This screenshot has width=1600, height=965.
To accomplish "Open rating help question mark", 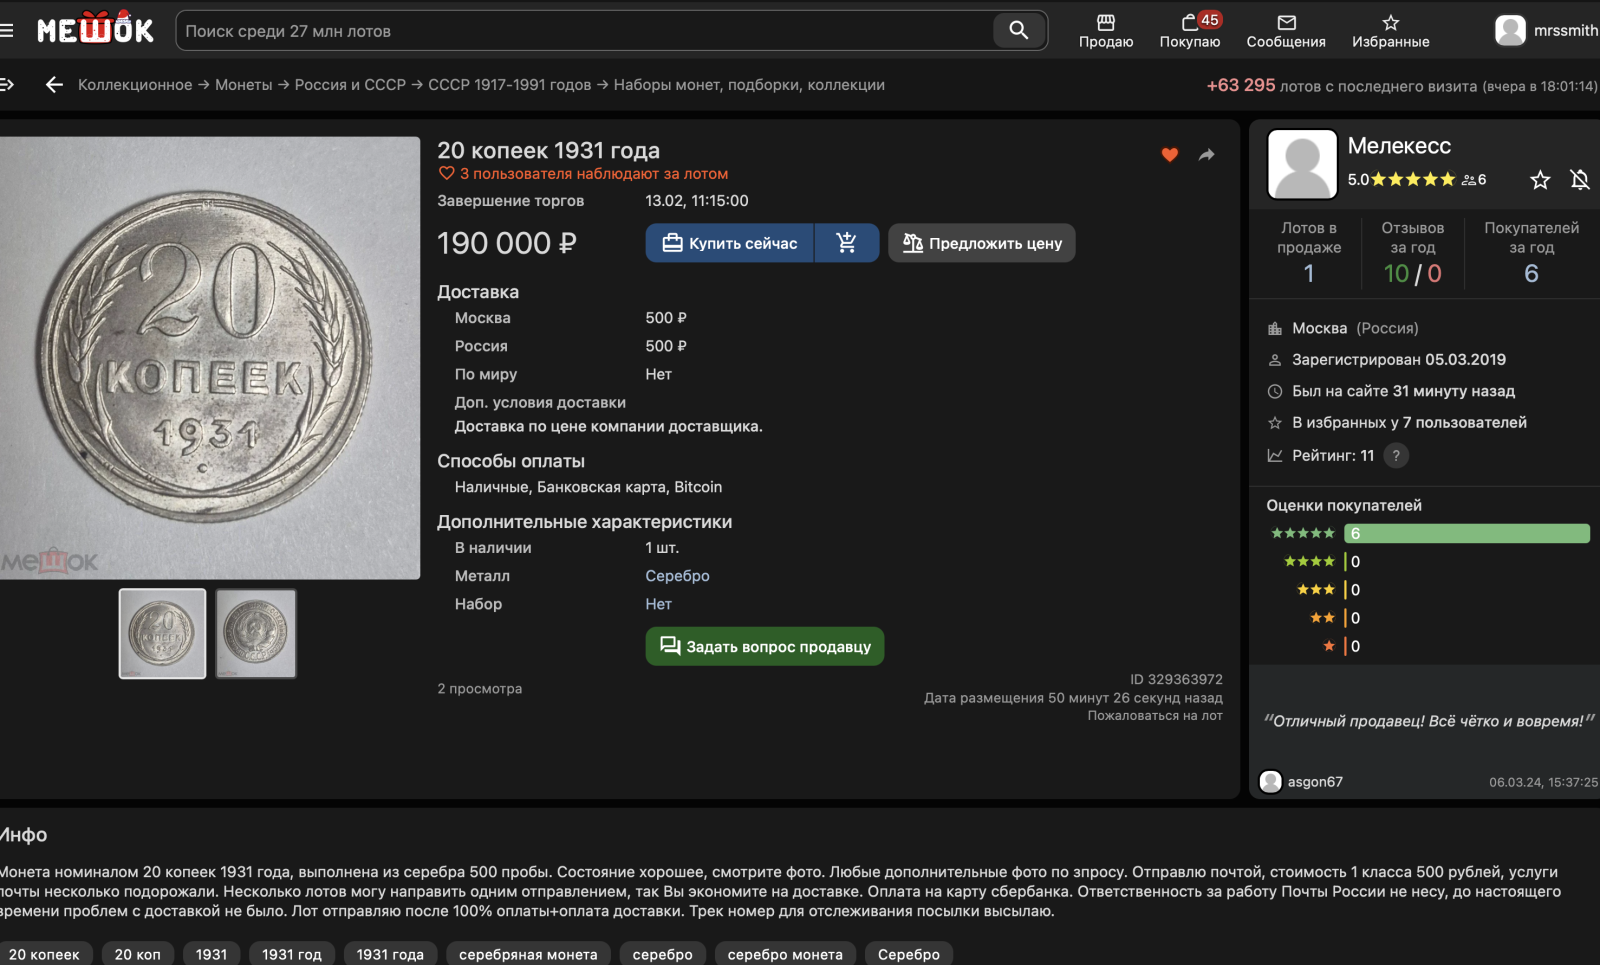I will pyautogui.click(x=1396, y=456).
